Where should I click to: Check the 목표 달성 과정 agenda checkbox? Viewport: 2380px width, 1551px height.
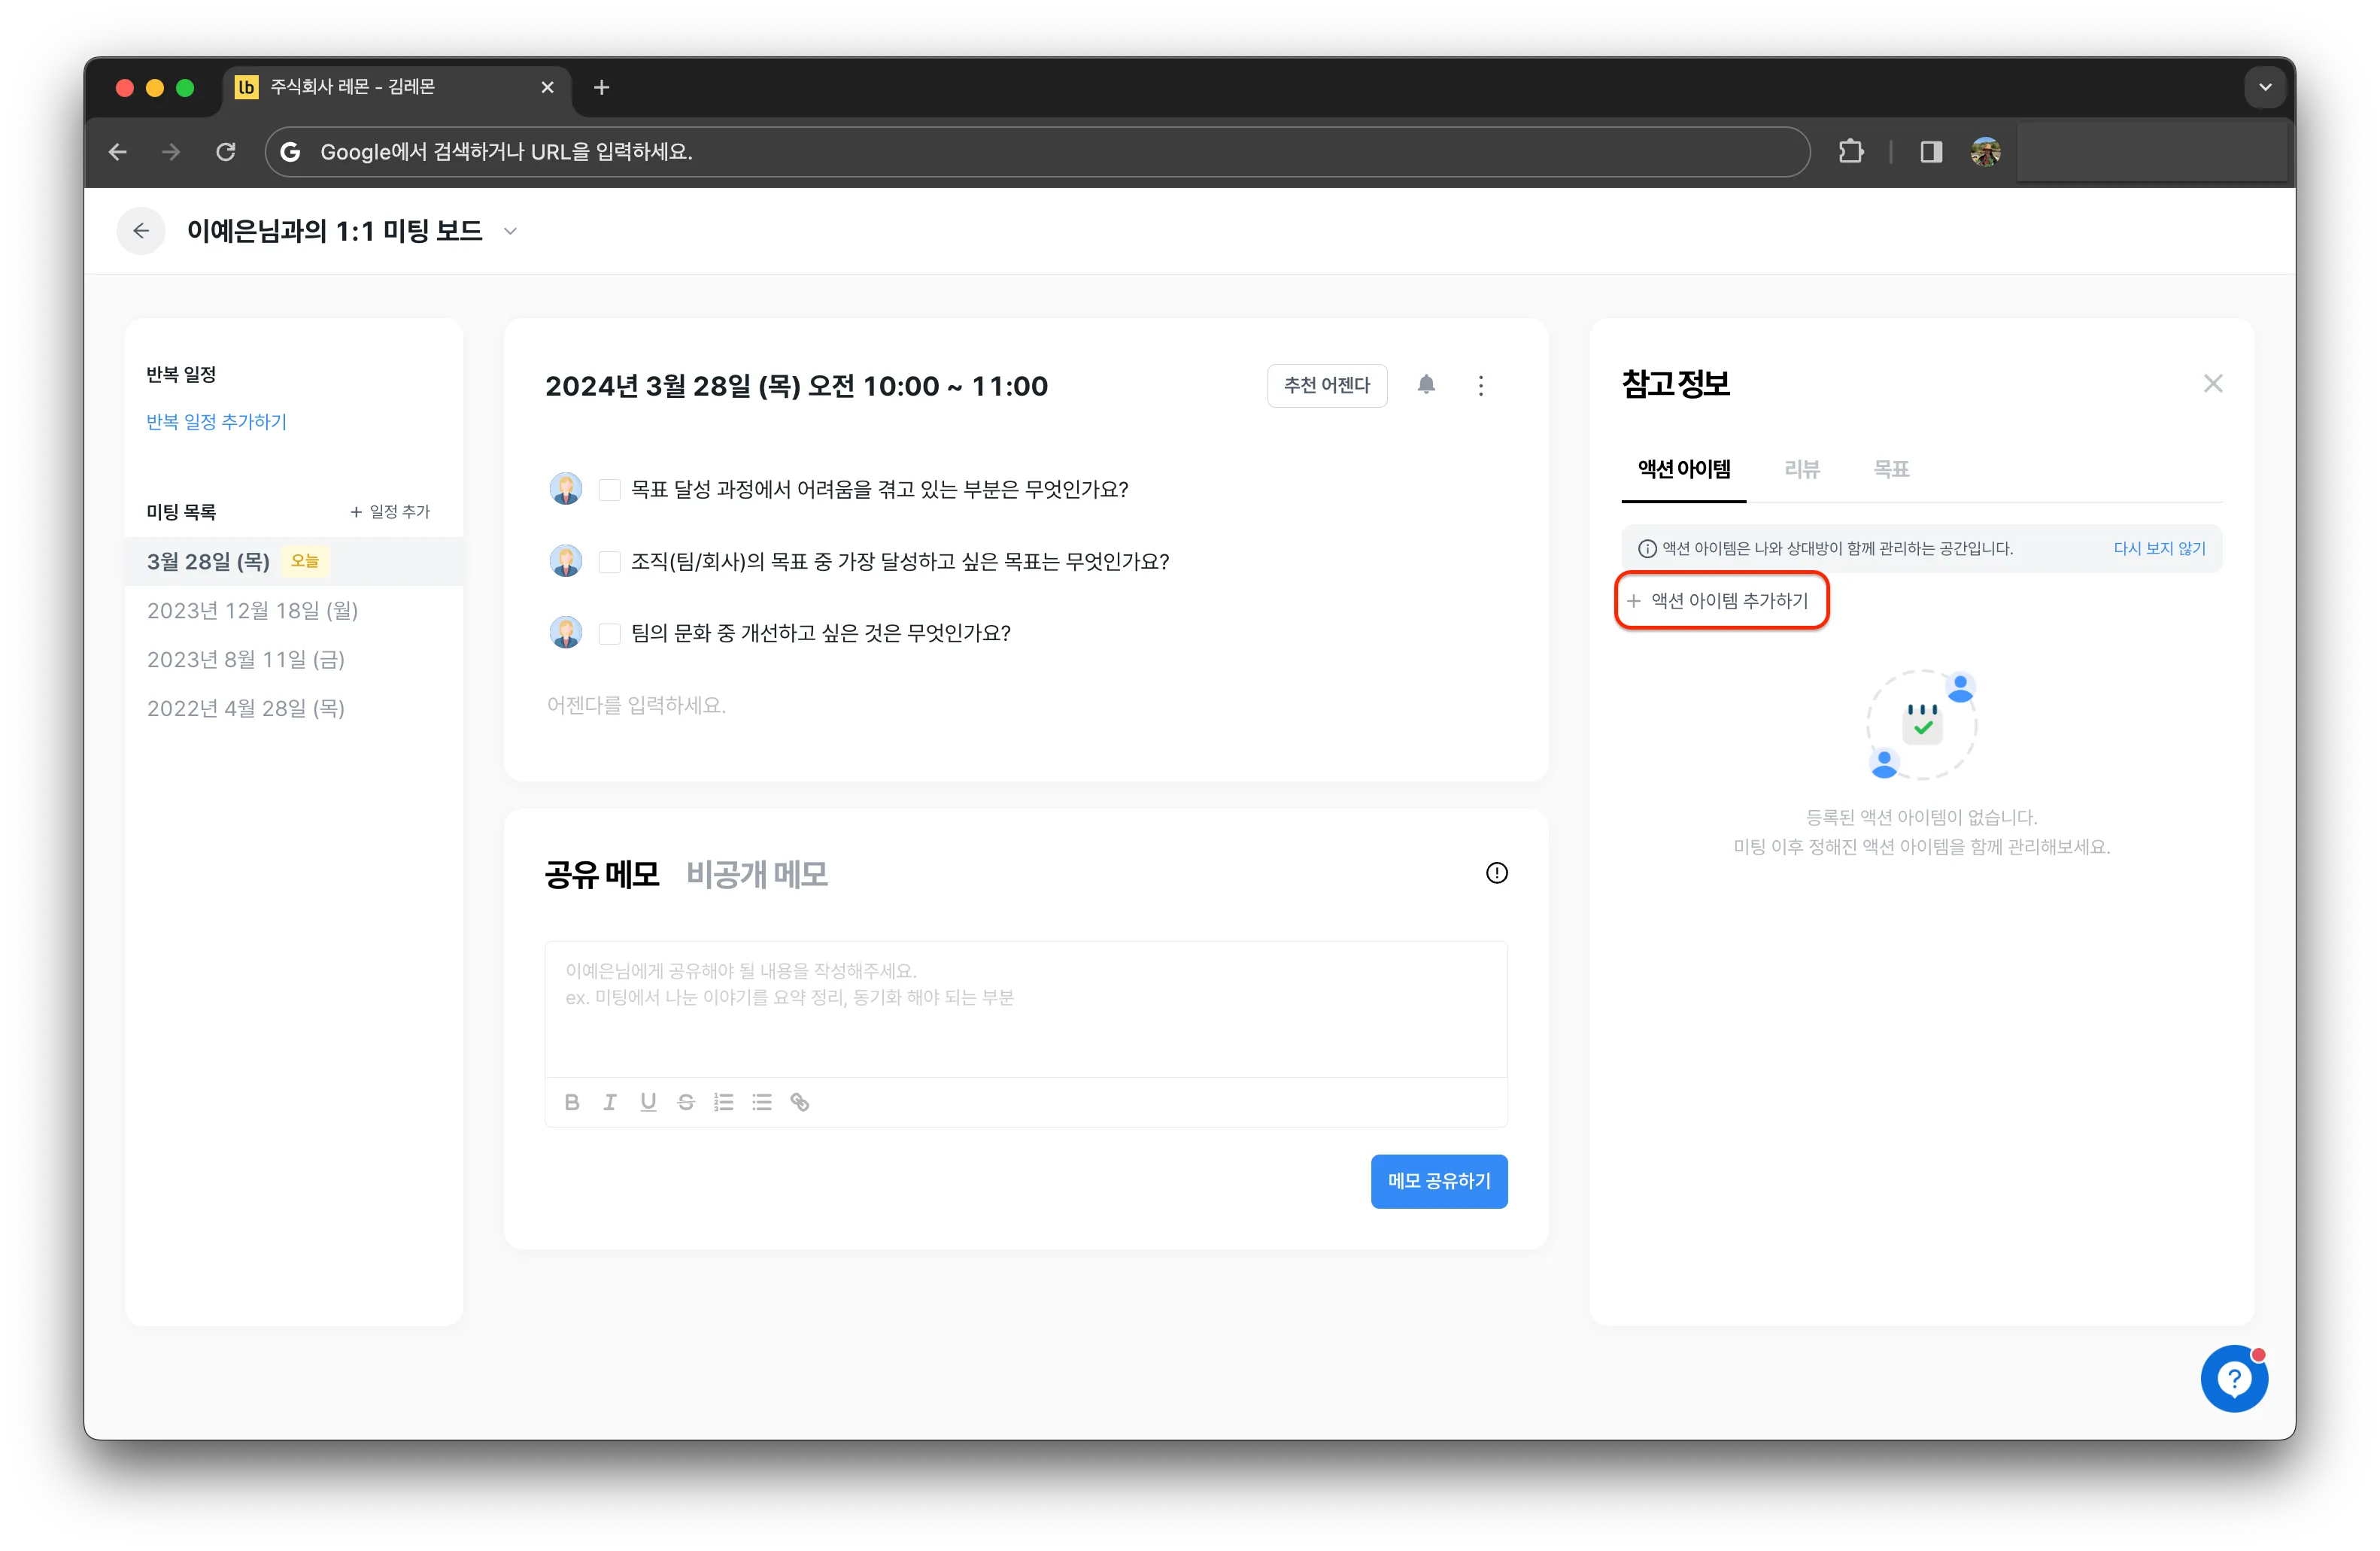609,489
